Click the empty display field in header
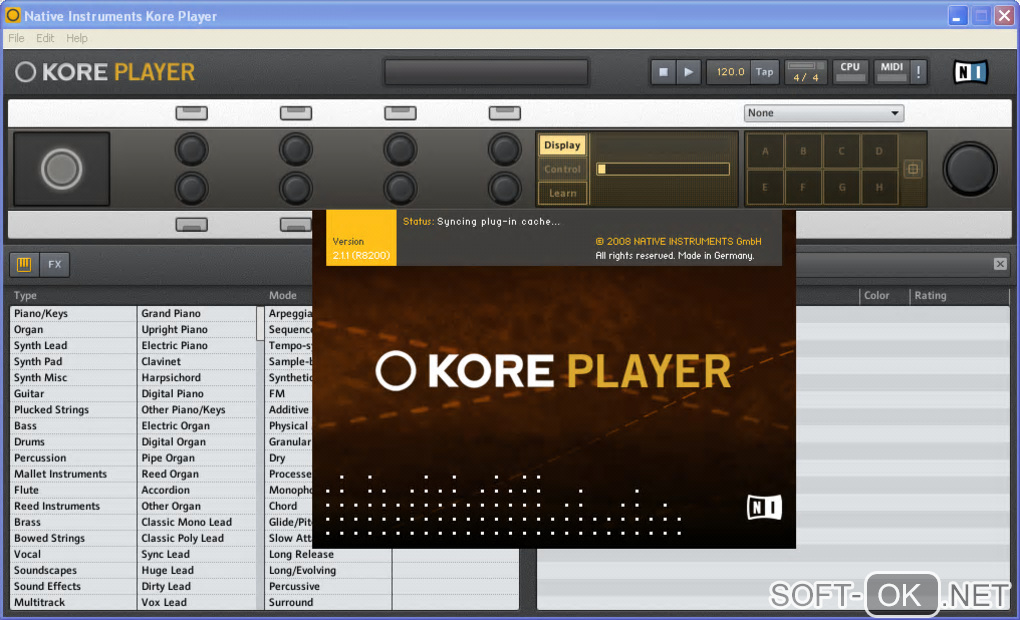 point(486,72)
